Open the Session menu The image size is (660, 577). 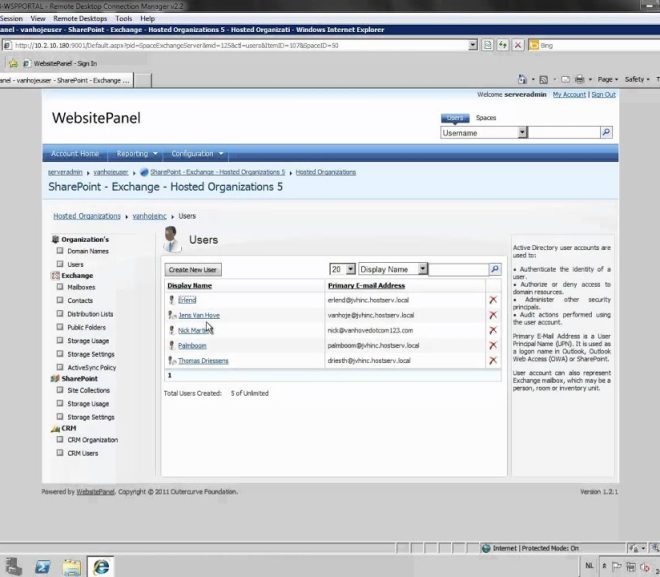coord(11,19)
